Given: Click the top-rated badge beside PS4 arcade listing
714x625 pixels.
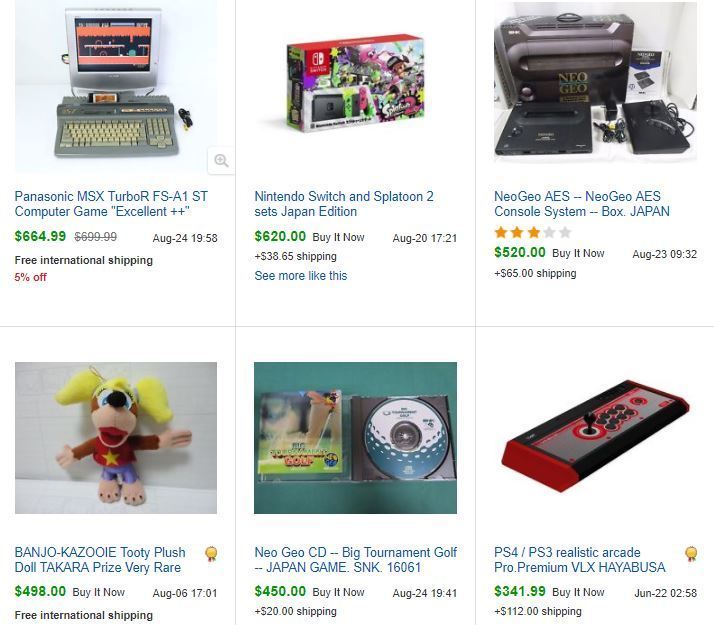Looking at the screenshot, I should (x=691, y=554).
